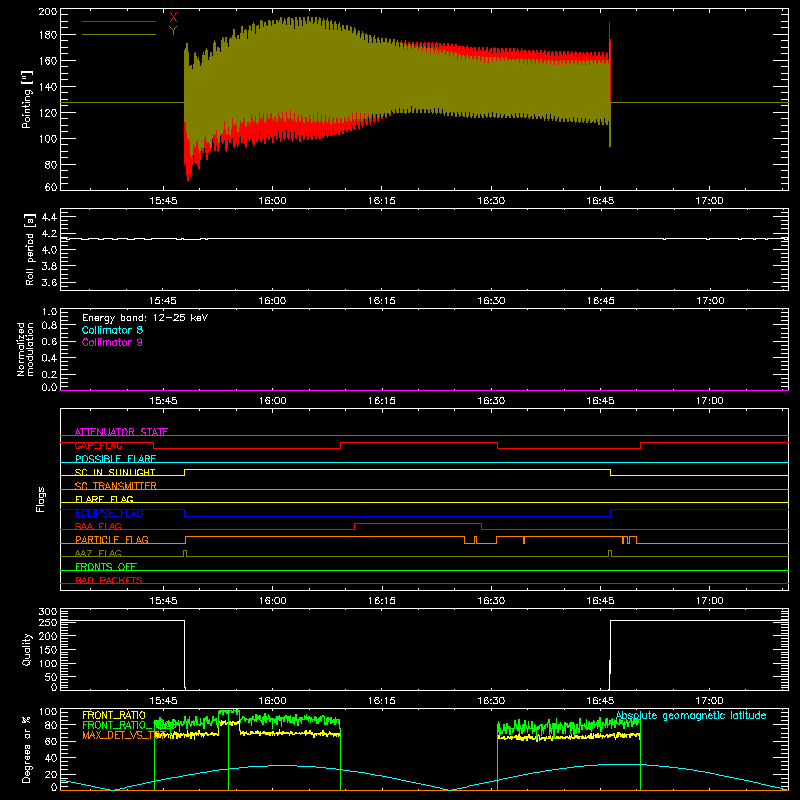The image size is (800, 800).
Task: Click the 16:00 time label under Normalized modulation plot
Action: coord(272,401)
